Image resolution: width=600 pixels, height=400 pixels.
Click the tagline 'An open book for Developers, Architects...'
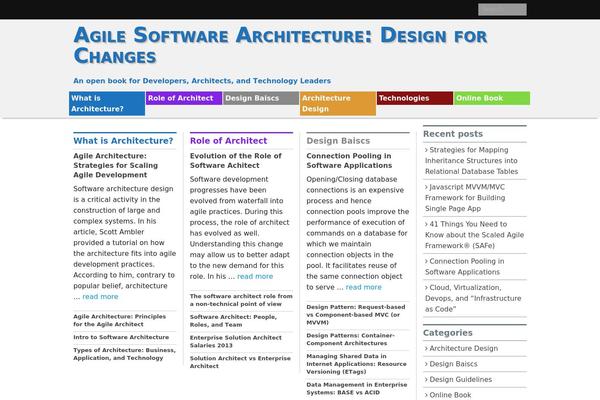[202, 81]
